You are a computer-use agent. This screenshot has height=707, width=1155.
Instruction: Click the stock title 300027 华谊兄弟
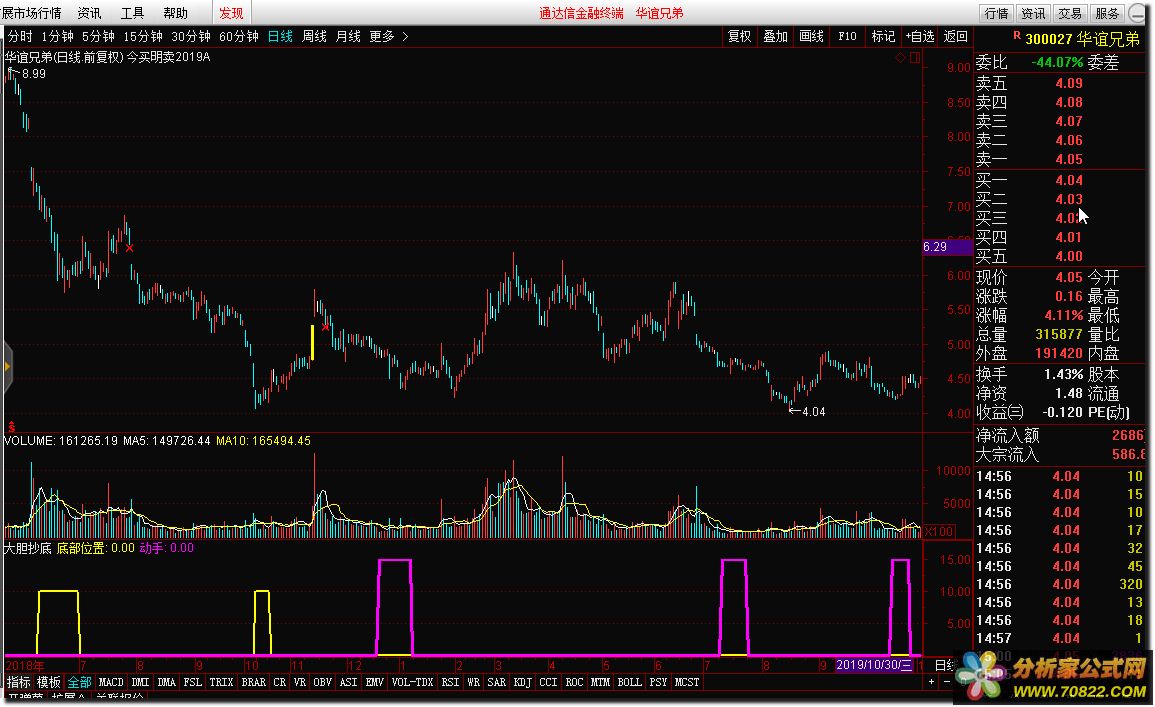[x=1084, y=39]
